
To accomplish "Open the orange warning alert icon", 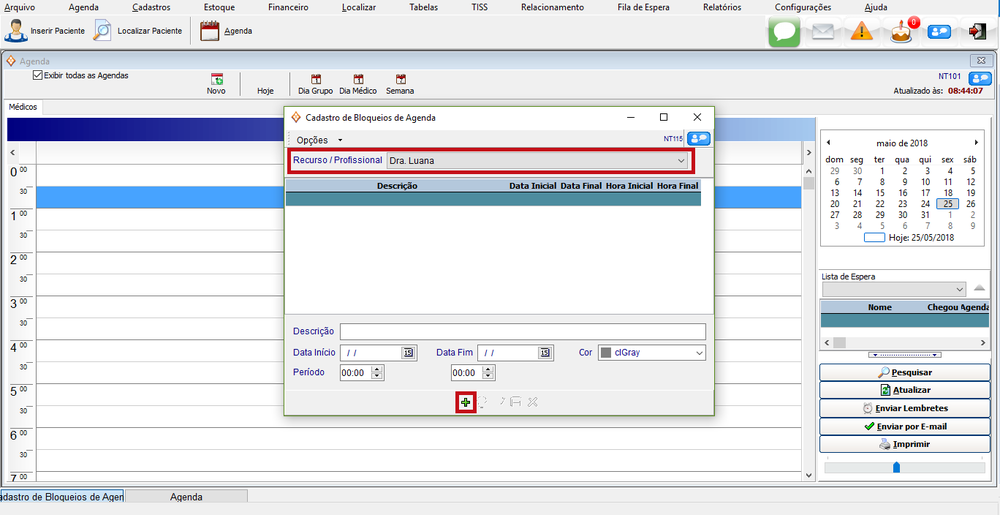I will 861,32.
